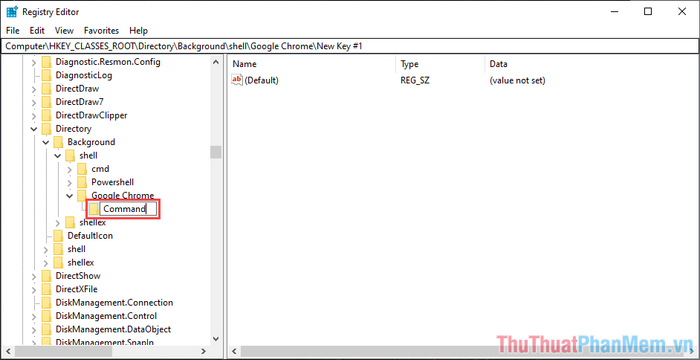This screenshot has height=360, width=700.
Task: Select the Powershell folder icon
Action: coord(82,183)
